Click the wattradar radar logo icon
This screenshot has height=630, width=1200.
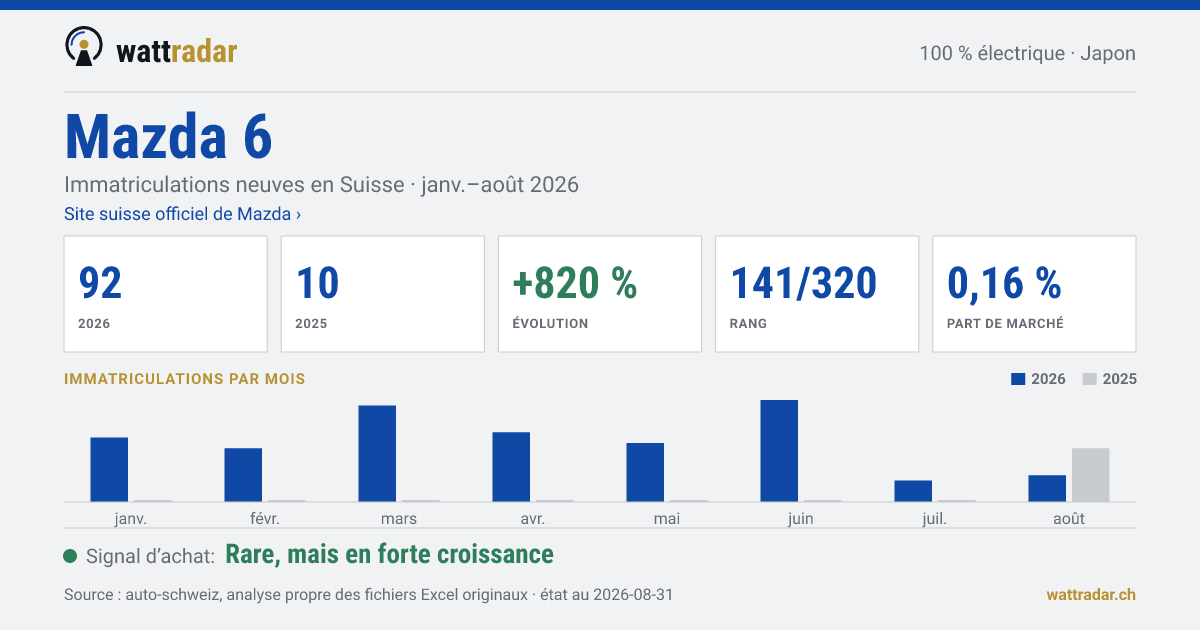pyautogui.click(x=84, y=47)
